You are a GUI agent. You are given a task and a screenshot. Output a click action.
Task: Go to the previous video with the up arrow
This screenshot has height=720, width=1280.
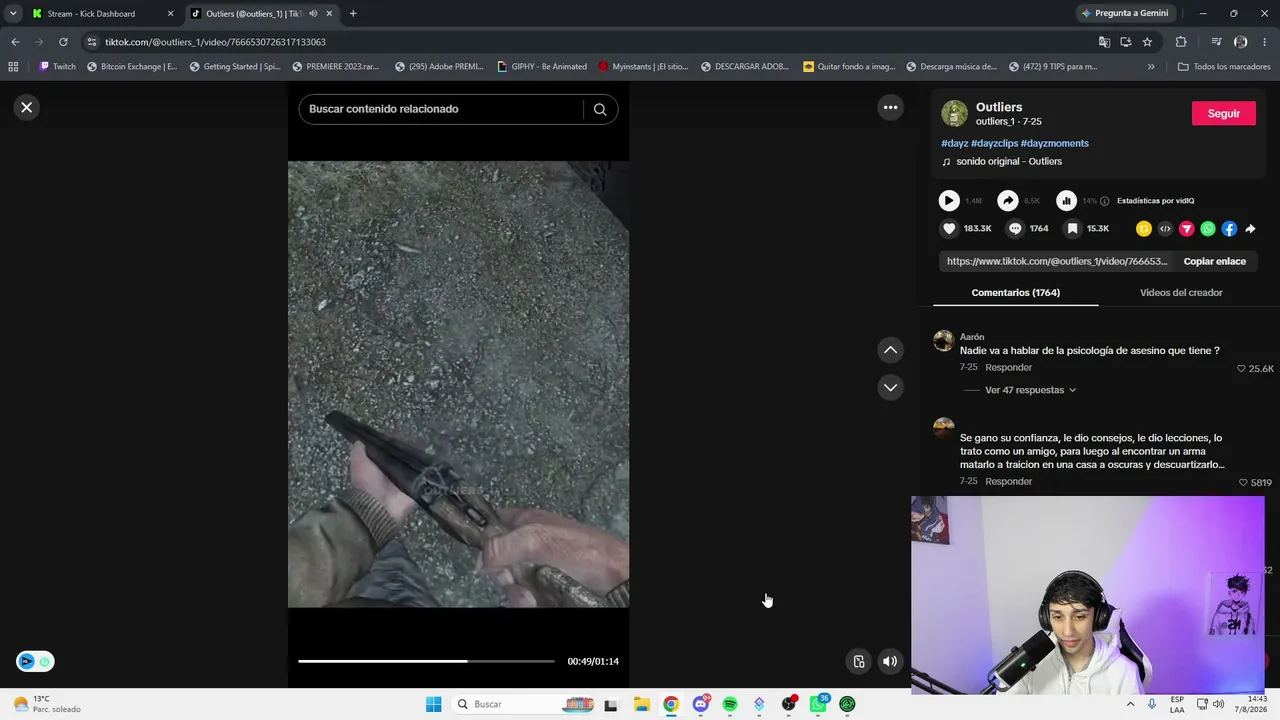click(890, 350)
